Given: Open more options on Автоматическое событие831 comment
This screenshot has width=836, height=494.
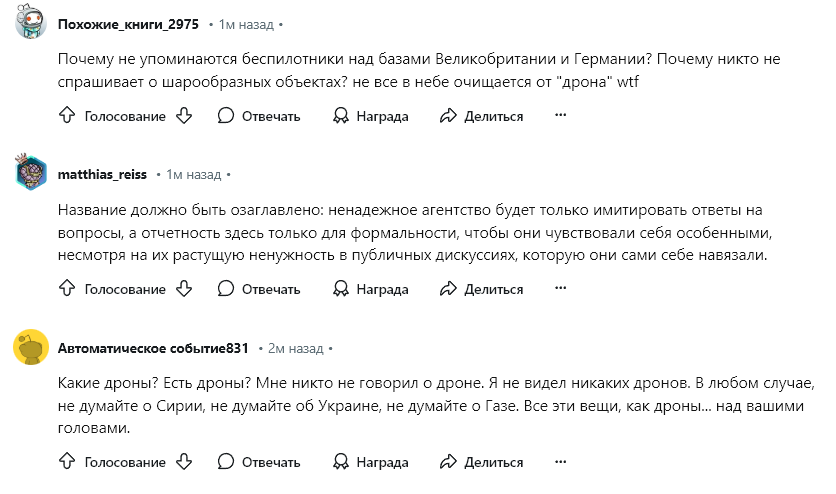Looking at the screenshot, I should coord(560,461).
